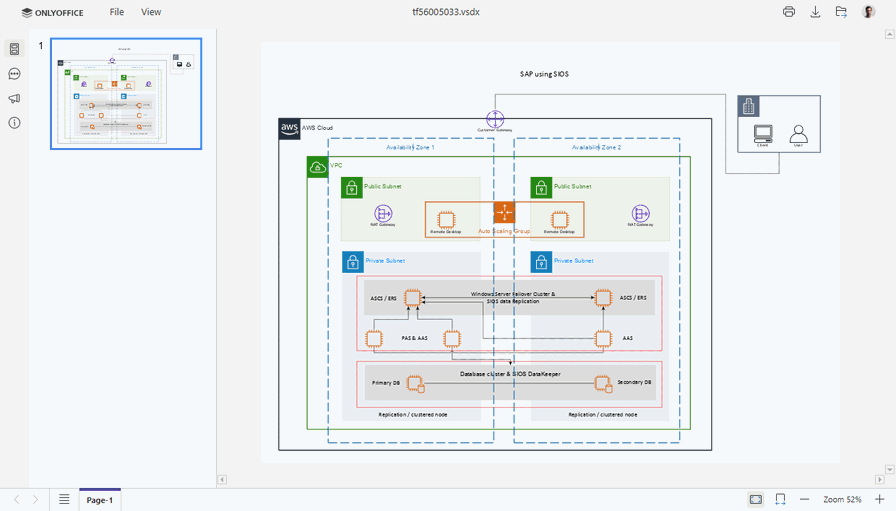Open the comments panel icon
The height and width of the screenshot is (511, 896).
14,74
